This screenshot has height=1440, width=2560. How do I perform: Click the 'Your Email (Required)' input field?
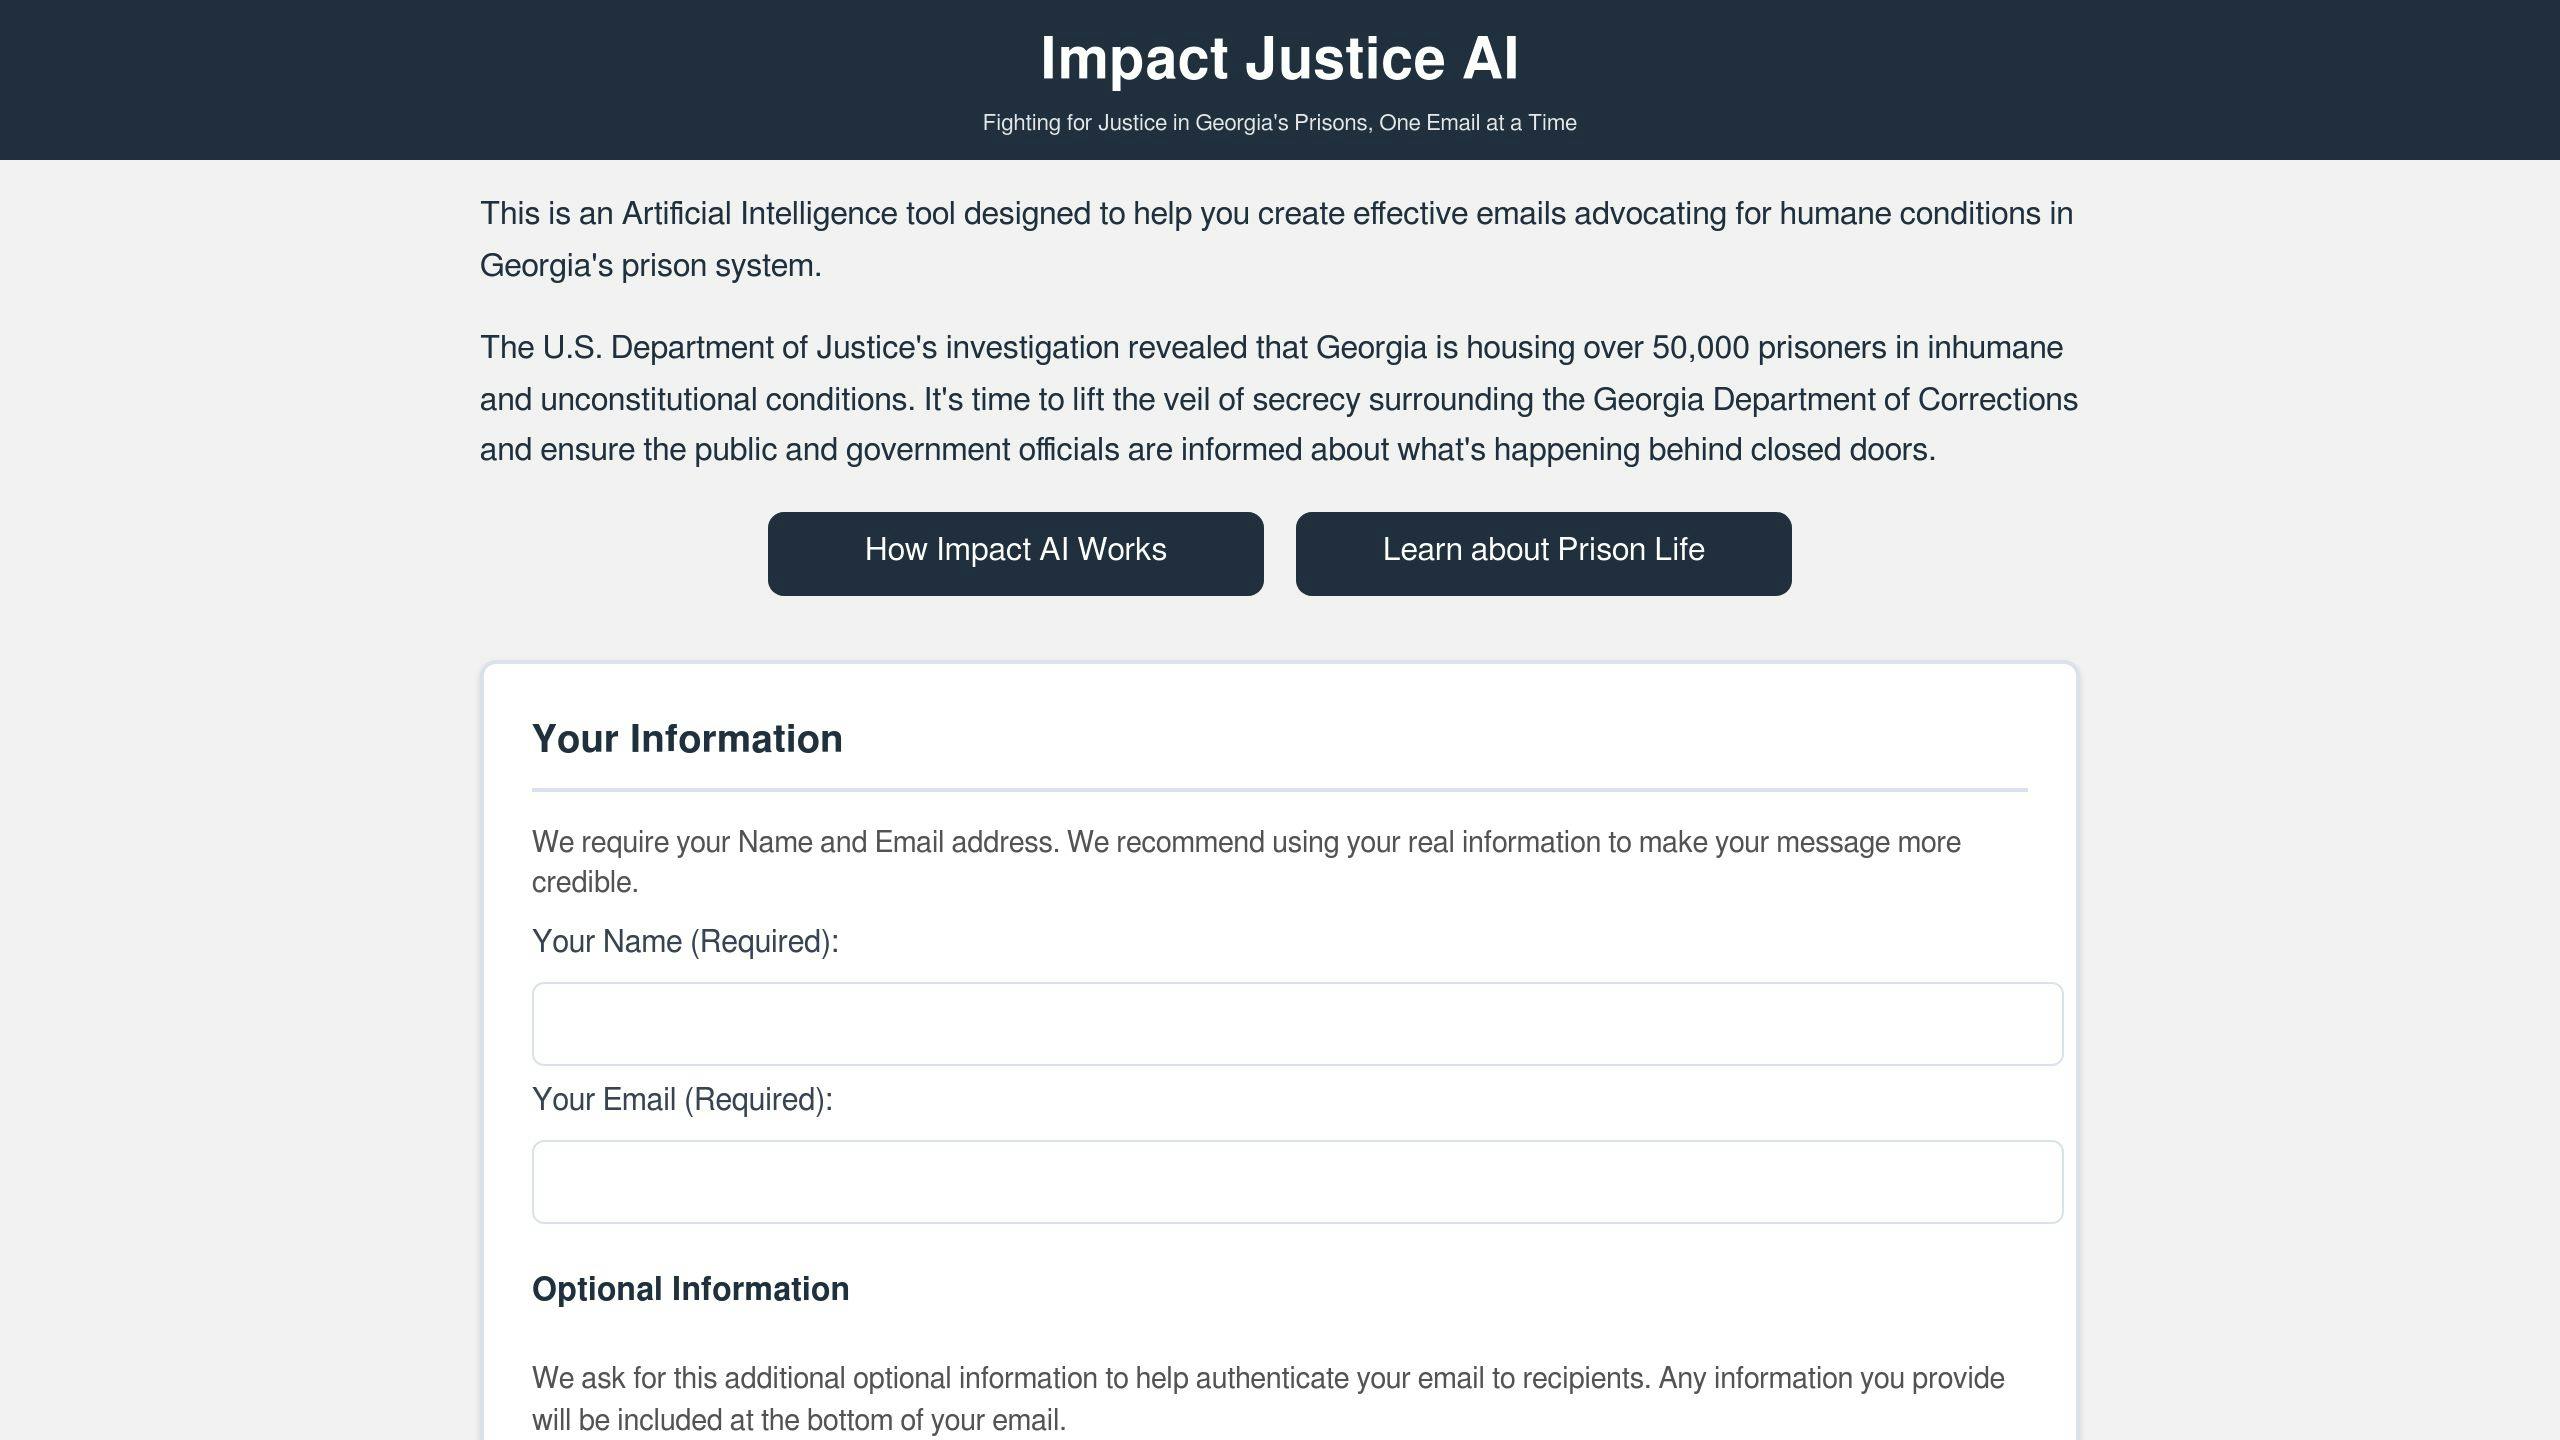pos(1298,1182)
